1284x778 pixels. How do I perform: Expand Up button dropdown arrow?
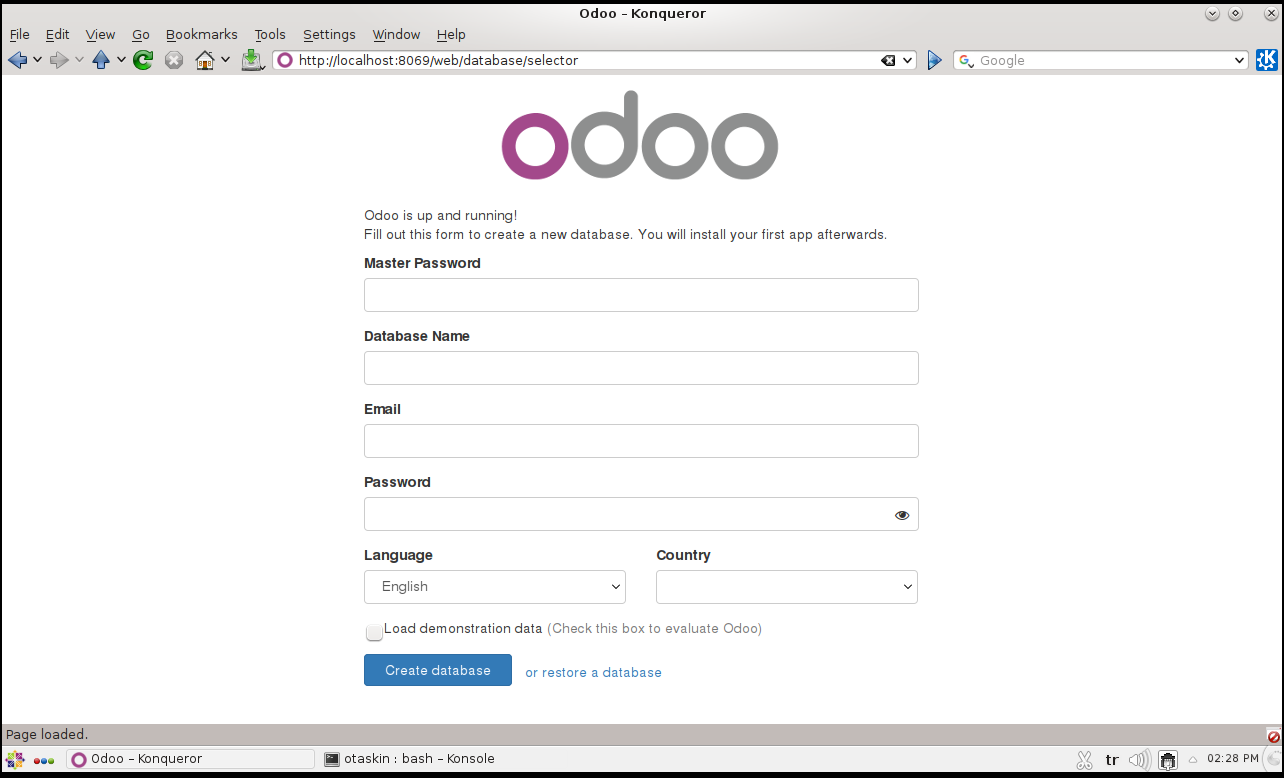point(121,60)
